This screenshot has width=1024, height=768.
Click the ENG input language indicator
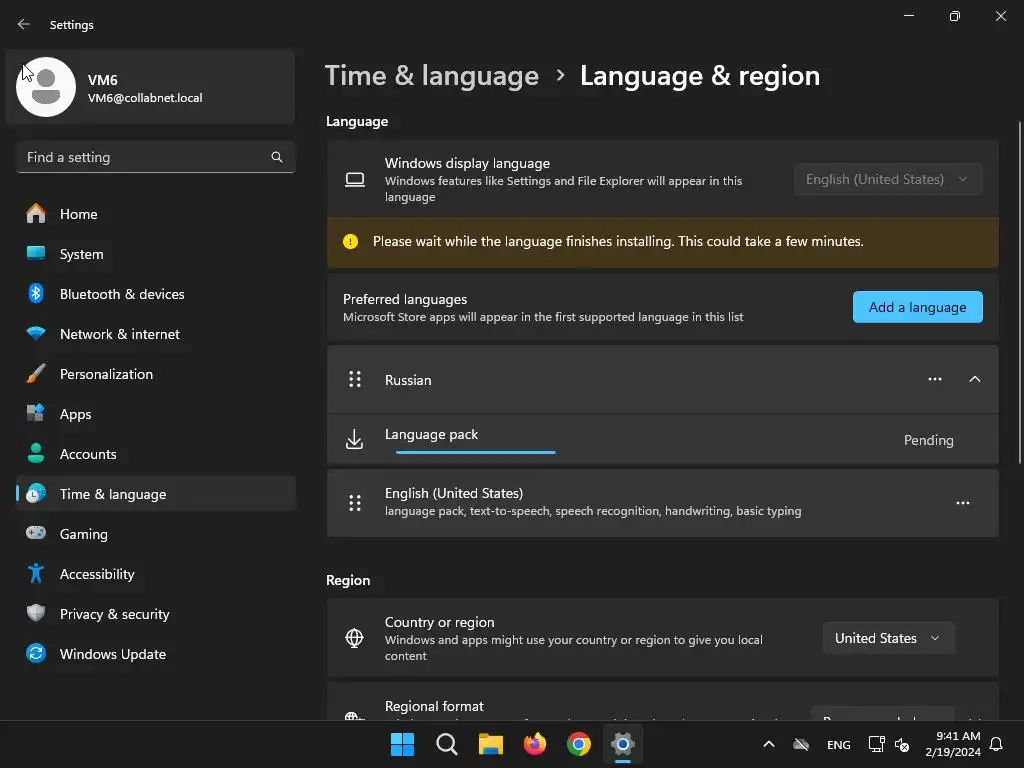pos(839,744)
